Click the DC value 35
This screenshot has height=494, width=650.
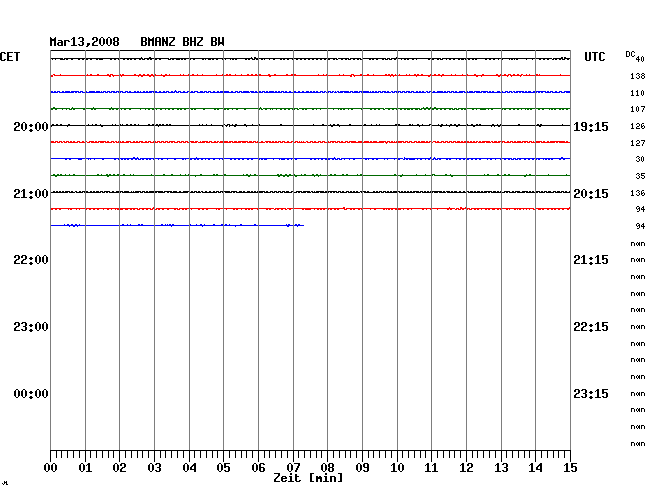click(640, 176)
